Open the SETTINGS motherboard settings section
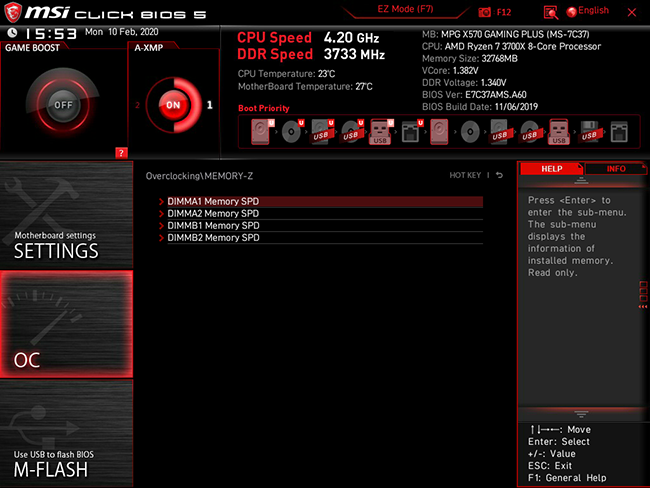 click(66, 215)
